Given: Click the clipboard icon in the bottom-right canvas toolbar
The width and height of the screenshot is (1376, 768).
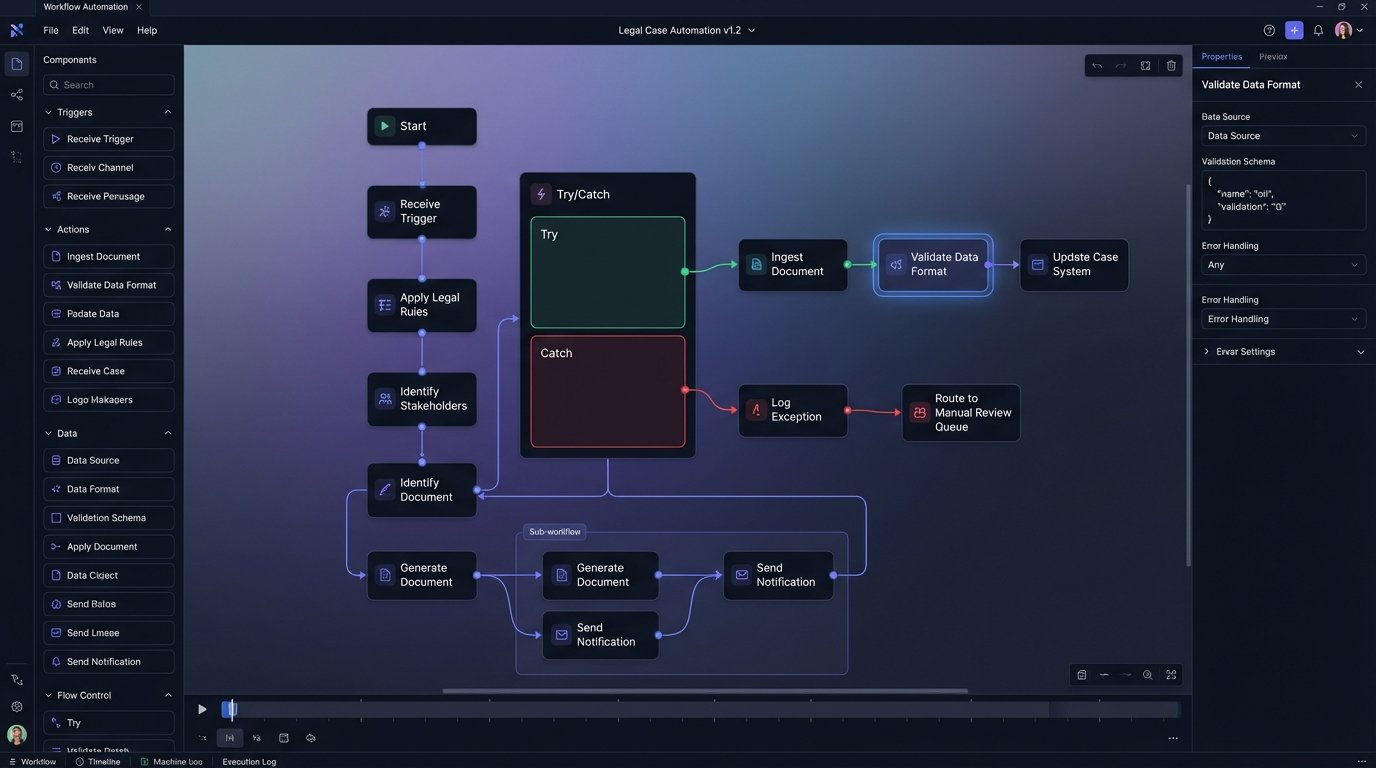Looking at the screenshot, I should (x=1081, y=675).
